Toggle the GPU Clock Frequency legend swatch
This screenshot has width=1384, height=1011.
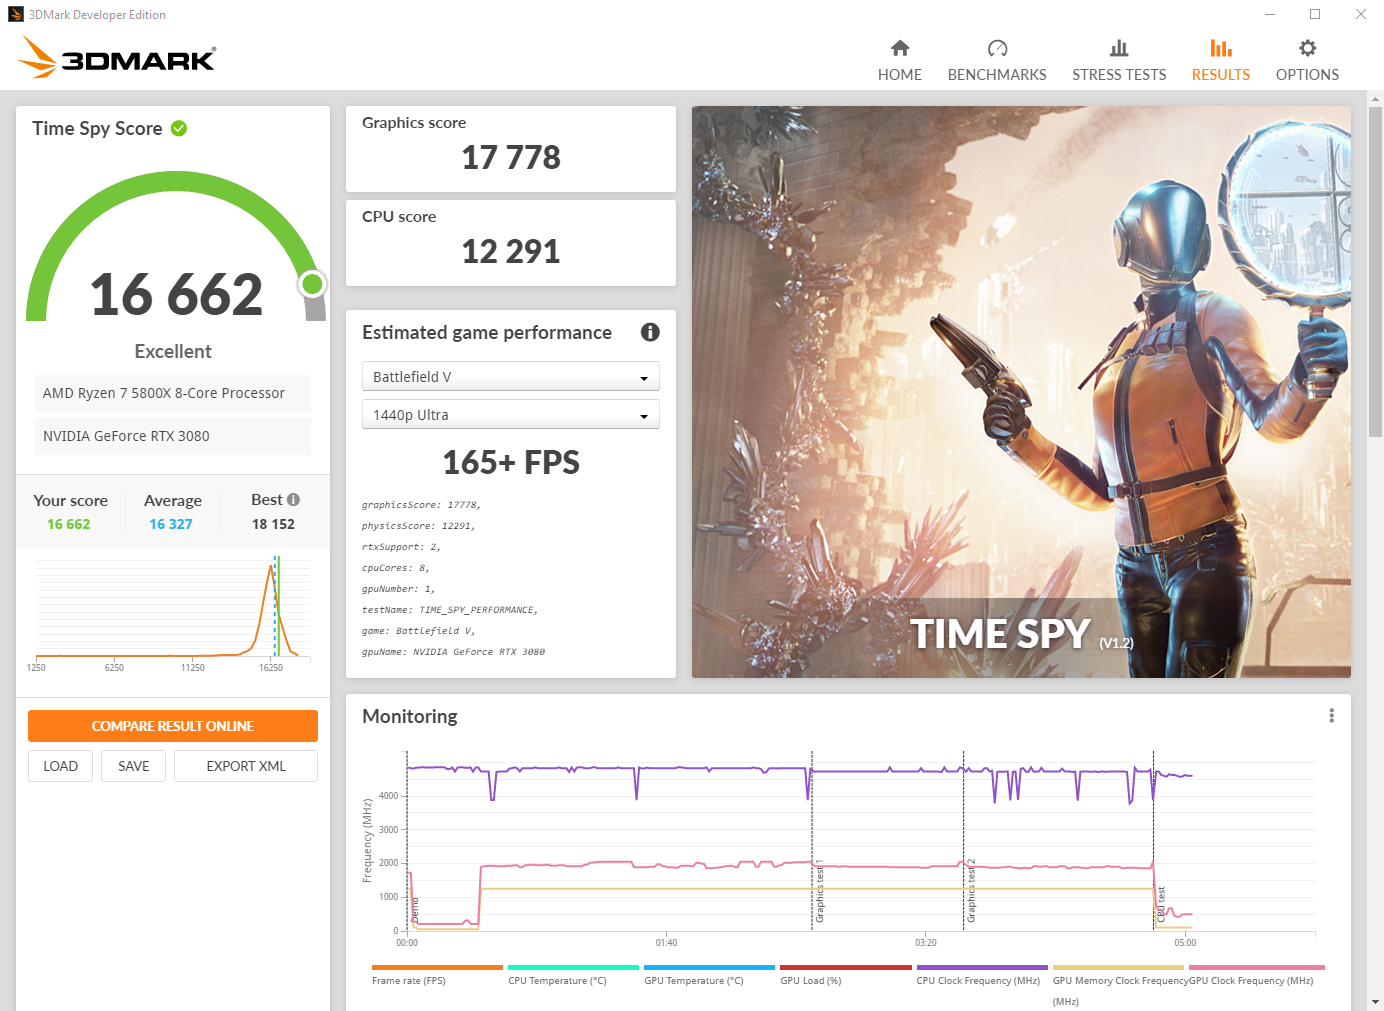click(x=1256, y=967)
